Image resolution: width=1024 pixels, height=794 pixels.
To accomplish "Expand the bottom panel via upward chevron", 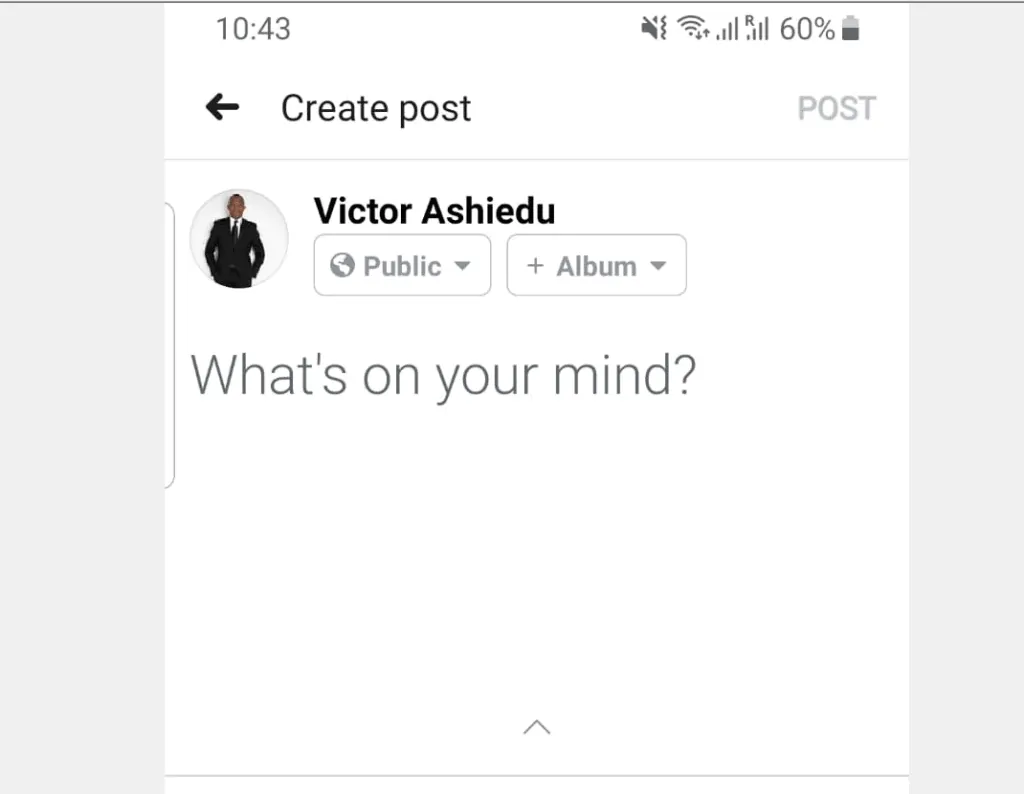I will [537, 727].
